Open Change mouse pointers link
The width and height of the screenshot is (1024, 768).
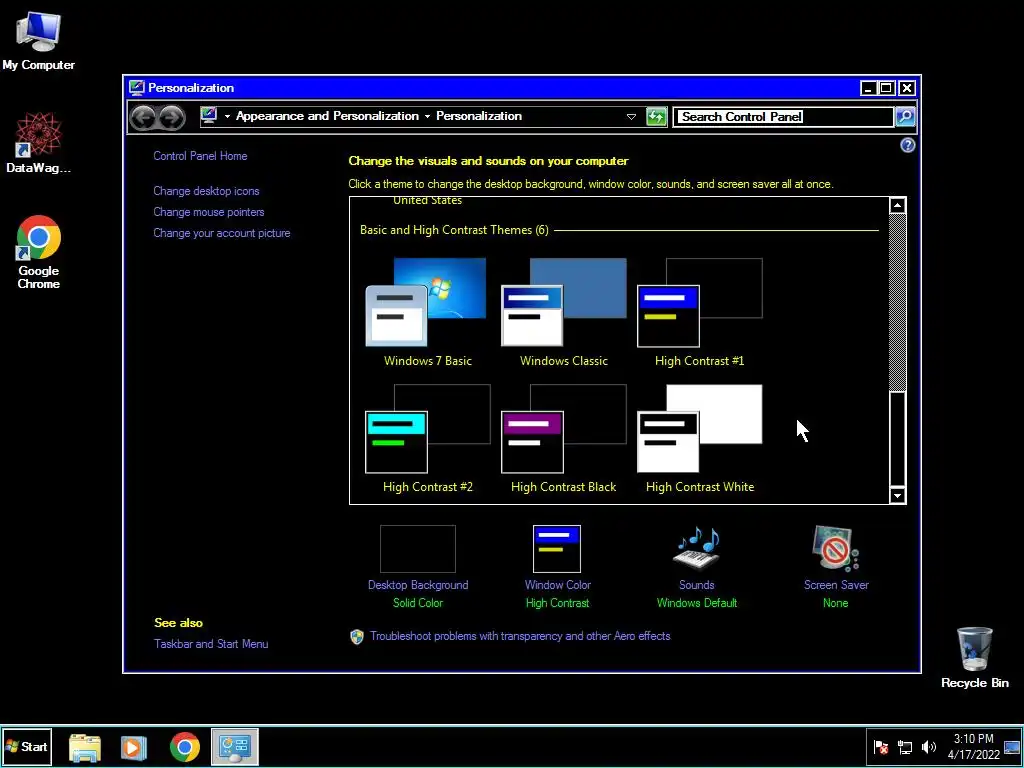pyautogui.click(x=208, y=212)
